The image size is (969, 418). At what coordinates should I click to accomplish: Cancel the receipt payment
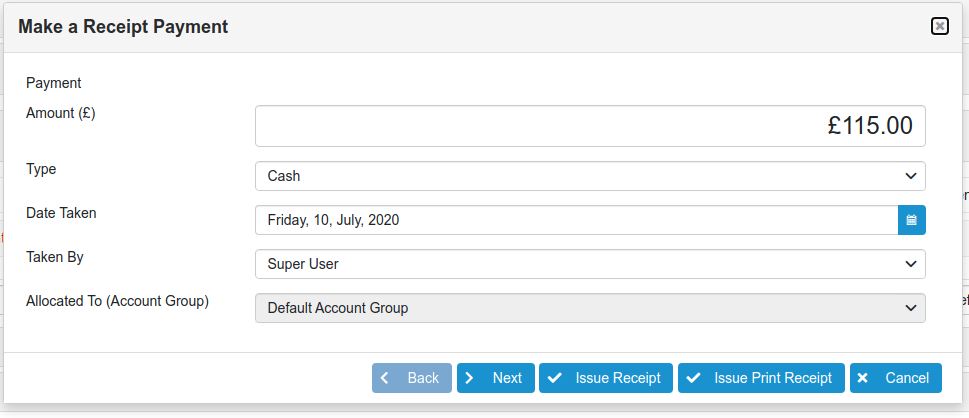click(x=895, y=378)
